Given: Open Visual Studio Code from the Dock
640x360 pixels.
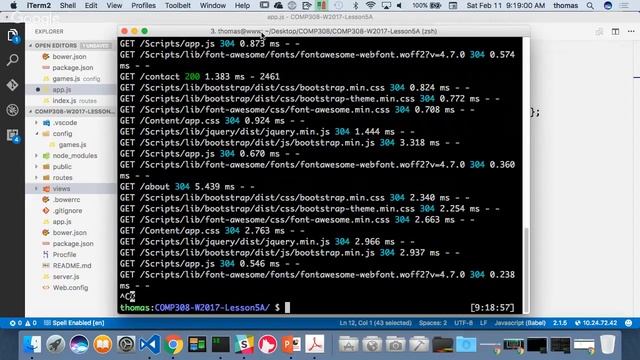Looking at the screenshot, I should (x=150, y=344).
